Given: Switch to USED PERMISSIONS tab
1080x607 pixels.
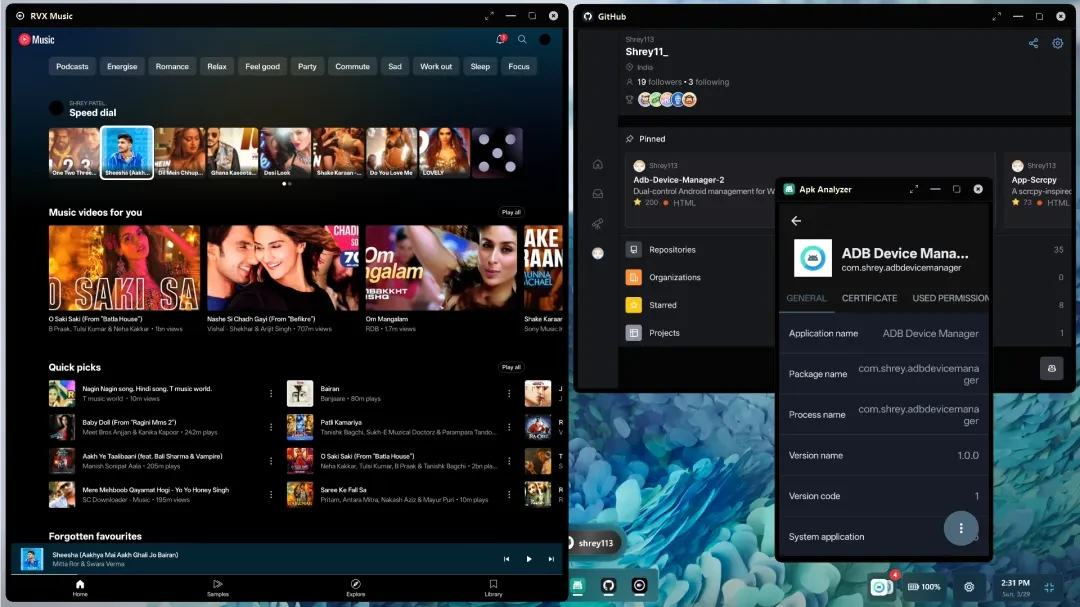Looking at the screenshot, I should [950, 298].
